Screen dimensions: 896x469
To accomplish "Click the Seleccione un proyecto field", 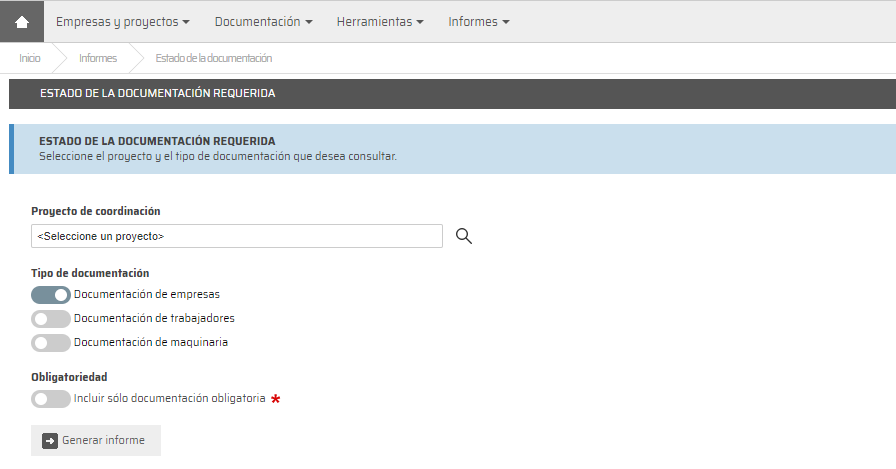I will 236,236.
